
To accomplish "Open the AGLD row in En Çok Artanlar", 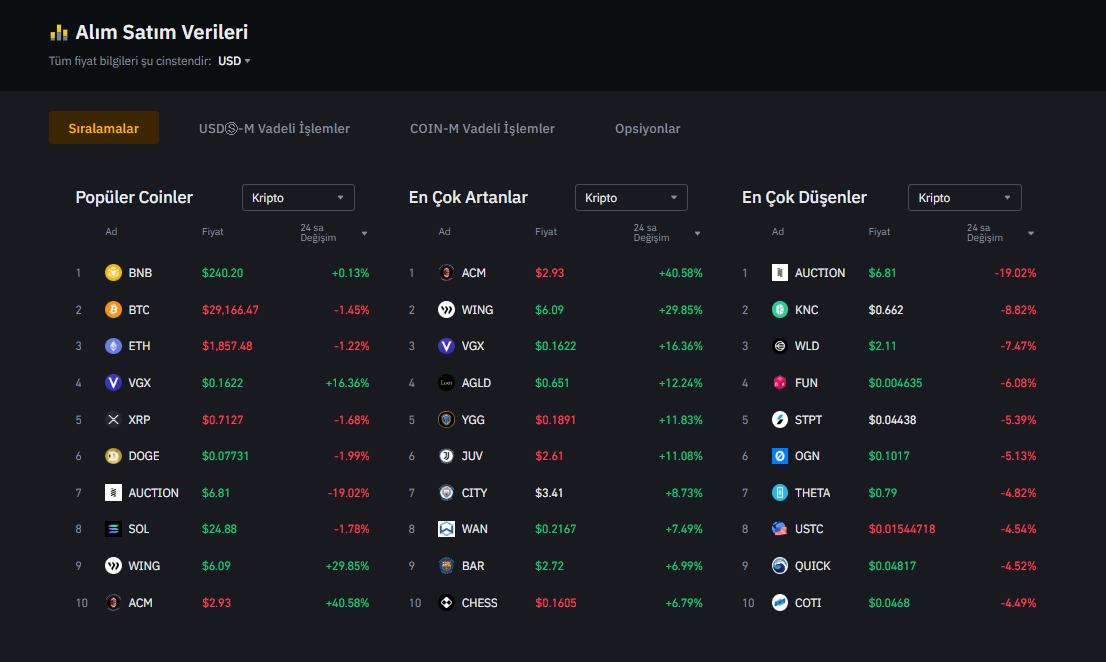I will (476, 383).
